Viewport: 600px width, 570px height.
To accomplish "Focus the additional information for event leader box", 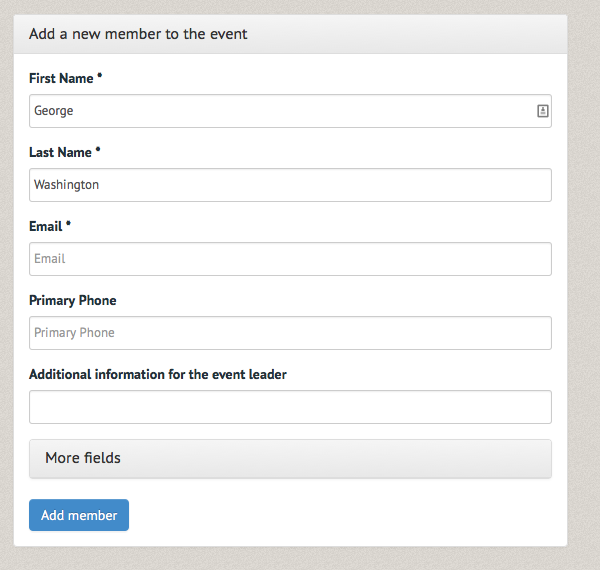I will pos(290,407).
